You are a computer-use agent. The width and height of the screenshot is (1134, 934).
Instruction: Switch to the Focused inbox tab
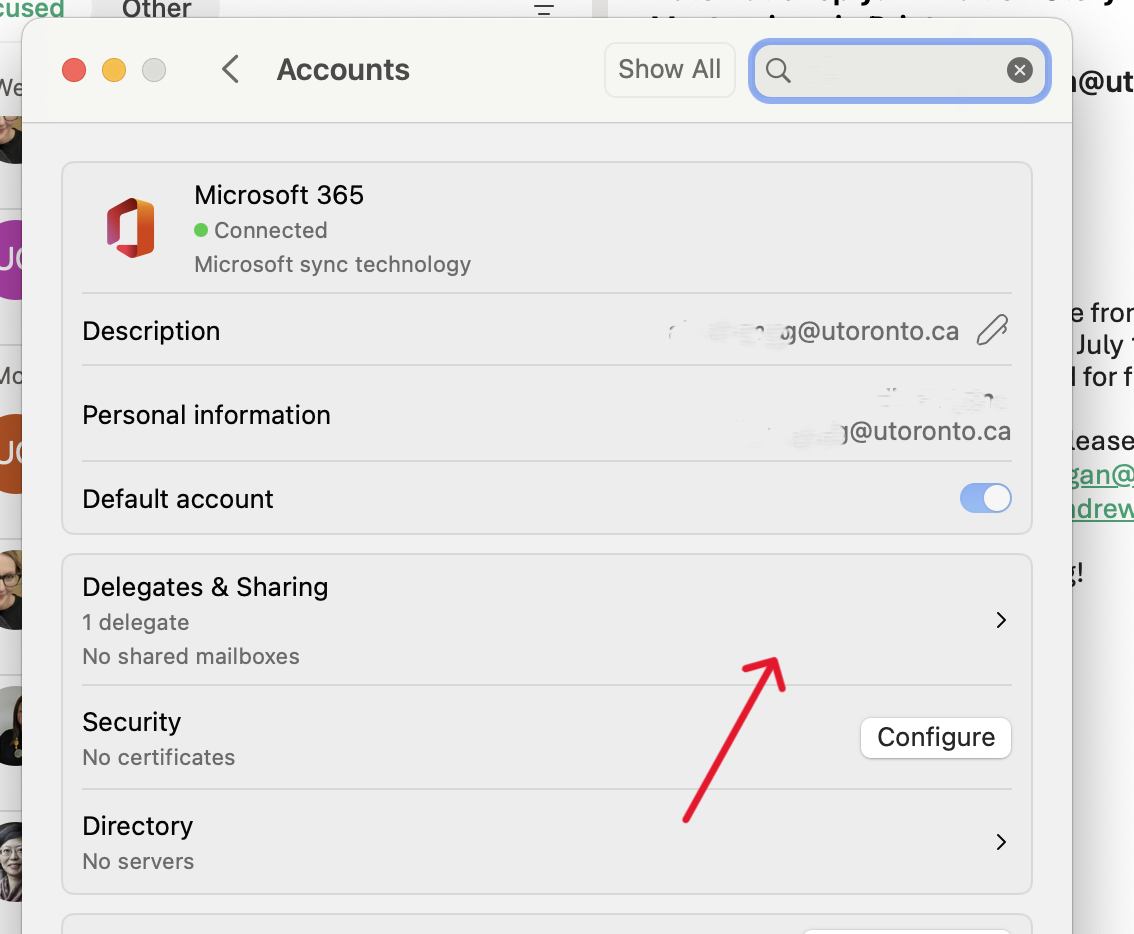[32, 10]
